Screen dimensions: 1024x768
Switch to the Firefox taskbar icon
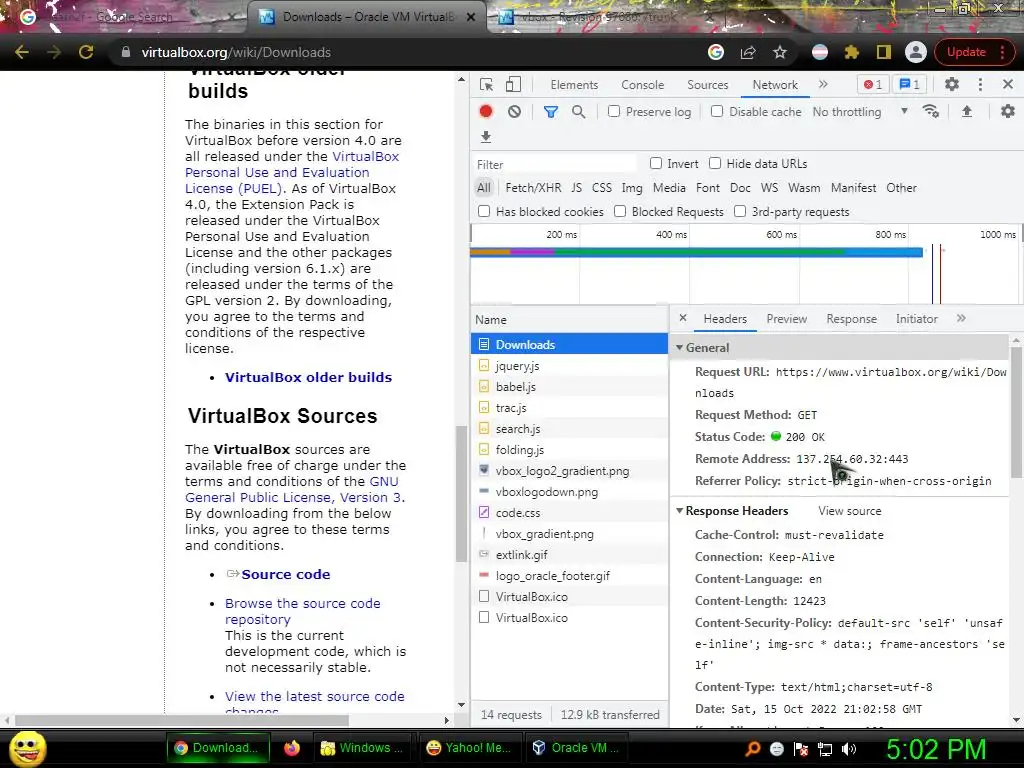coord(292,748)
